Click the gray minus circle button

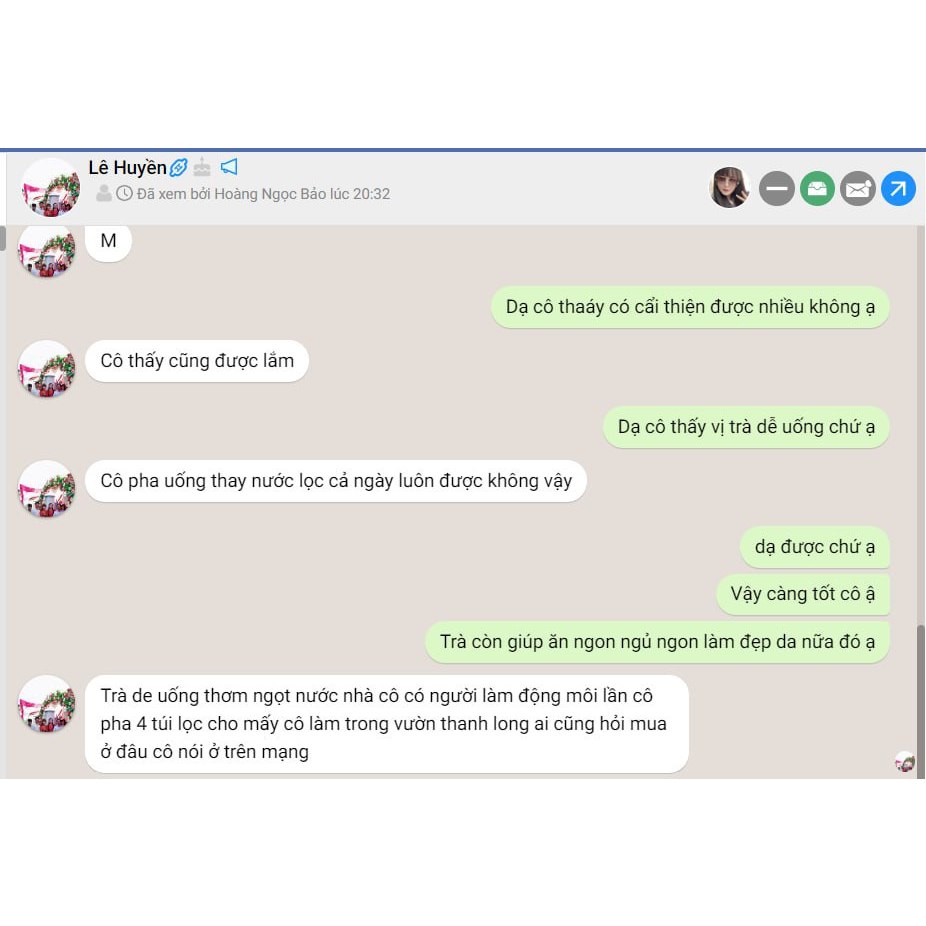[777, 188]
